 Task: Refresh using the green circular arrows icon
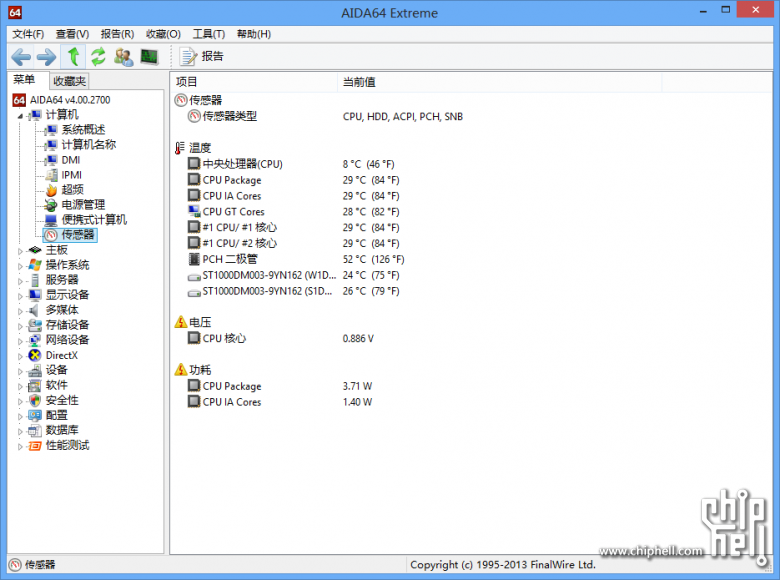[x=98, y=57]
